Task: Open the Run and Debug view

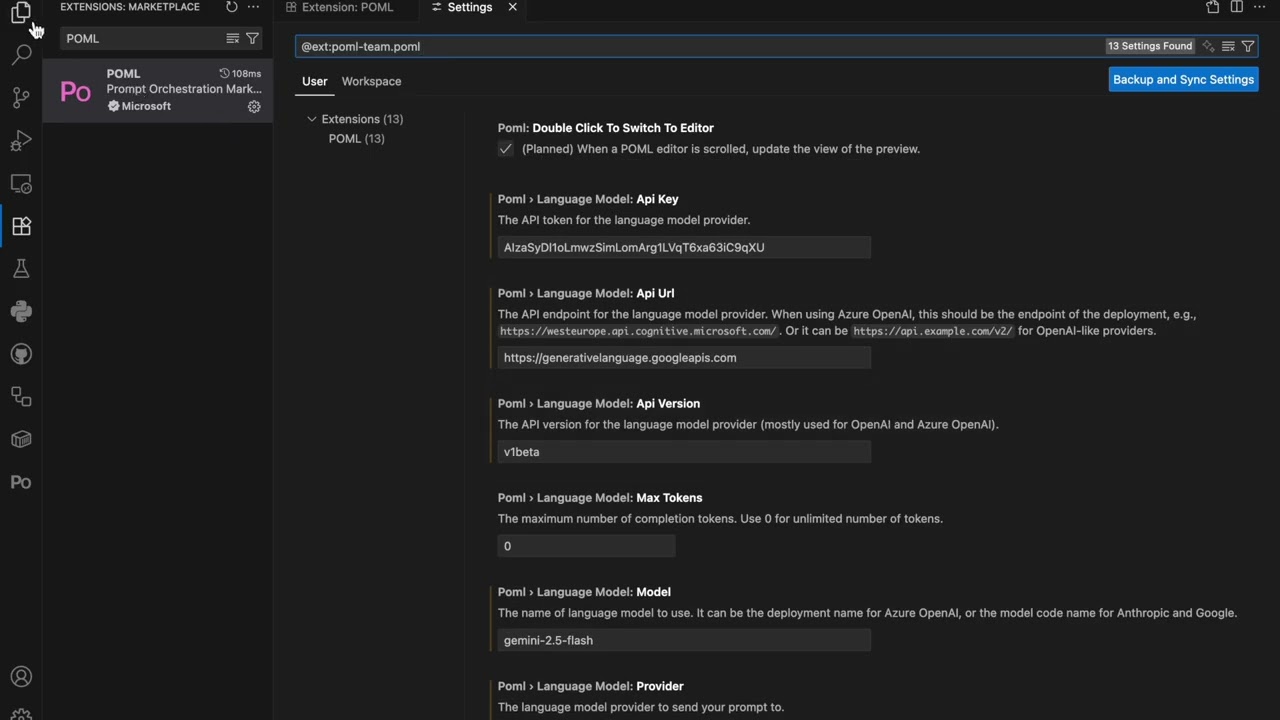Action: [21, 141]
